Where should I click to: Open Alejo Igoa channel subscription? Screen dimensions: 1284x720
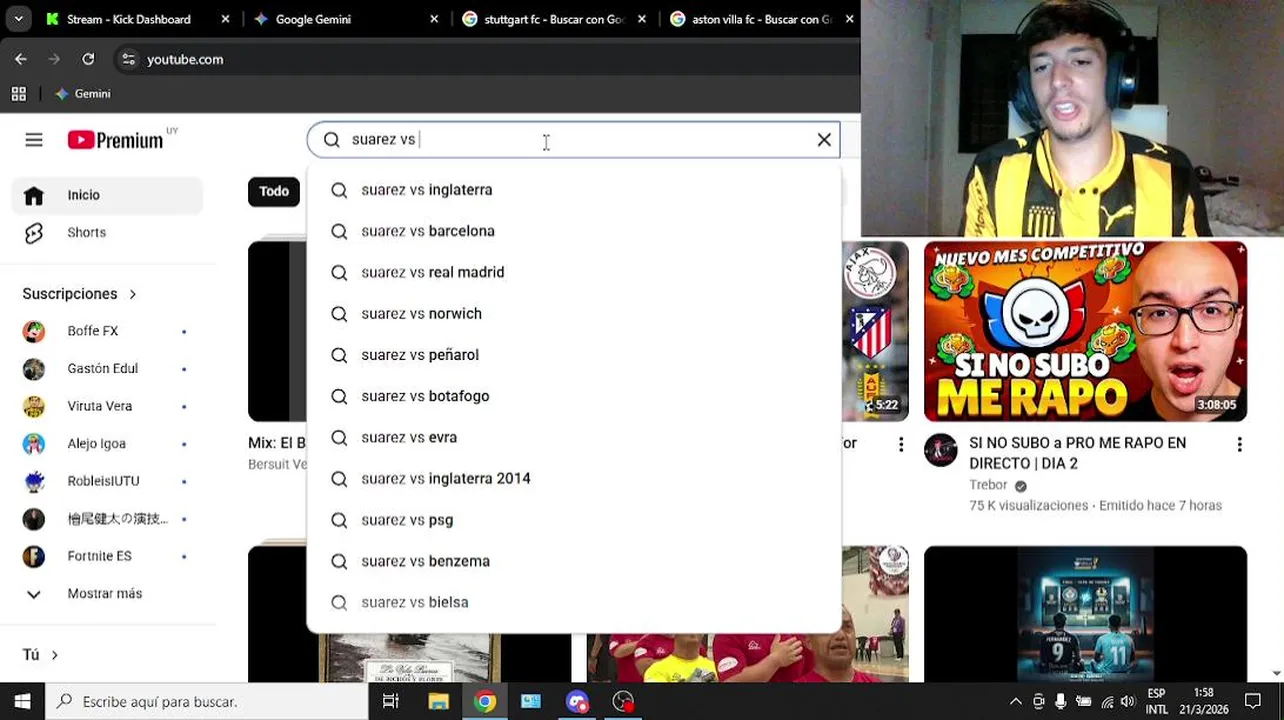click(x=107, y=443)
